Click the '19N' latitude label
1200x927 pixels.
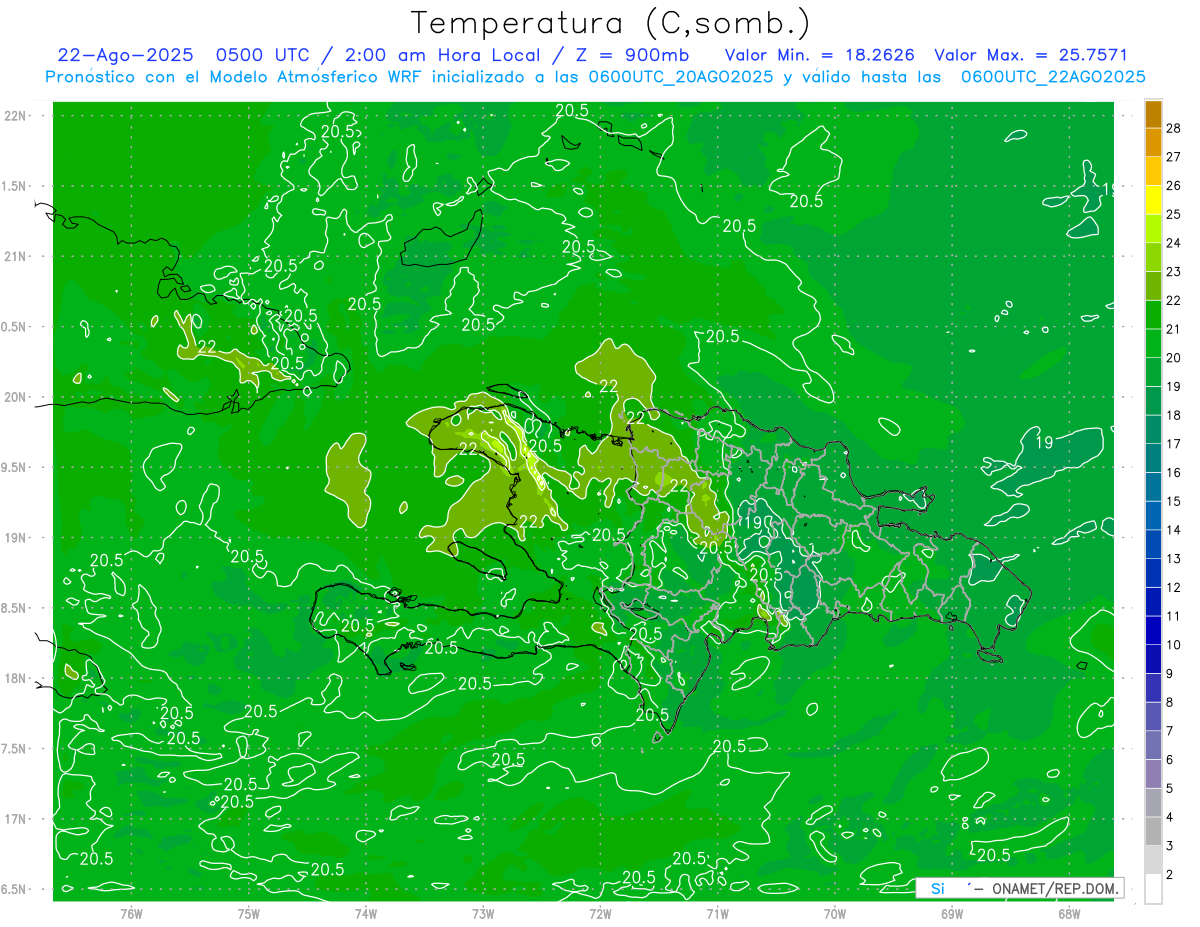[14, 538]
